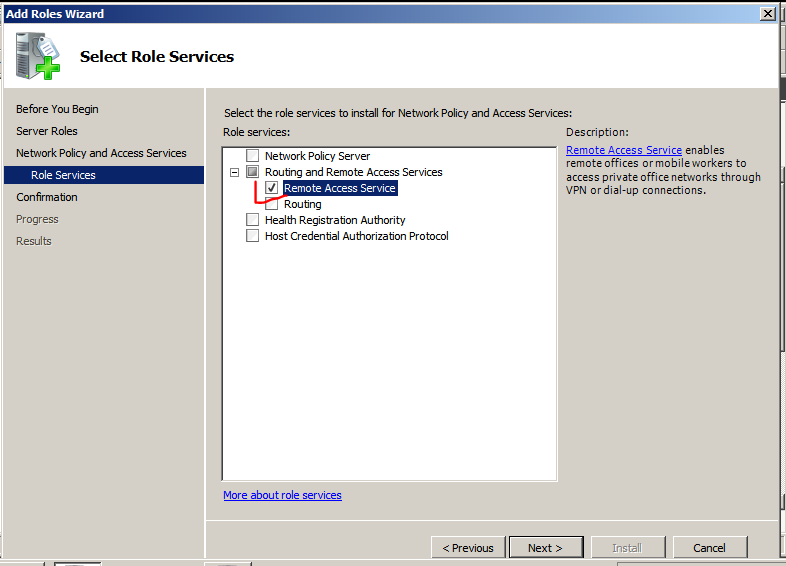786x566 pixels.
Task: Close the Add Roles Wizard window
Action: point(767,14)
